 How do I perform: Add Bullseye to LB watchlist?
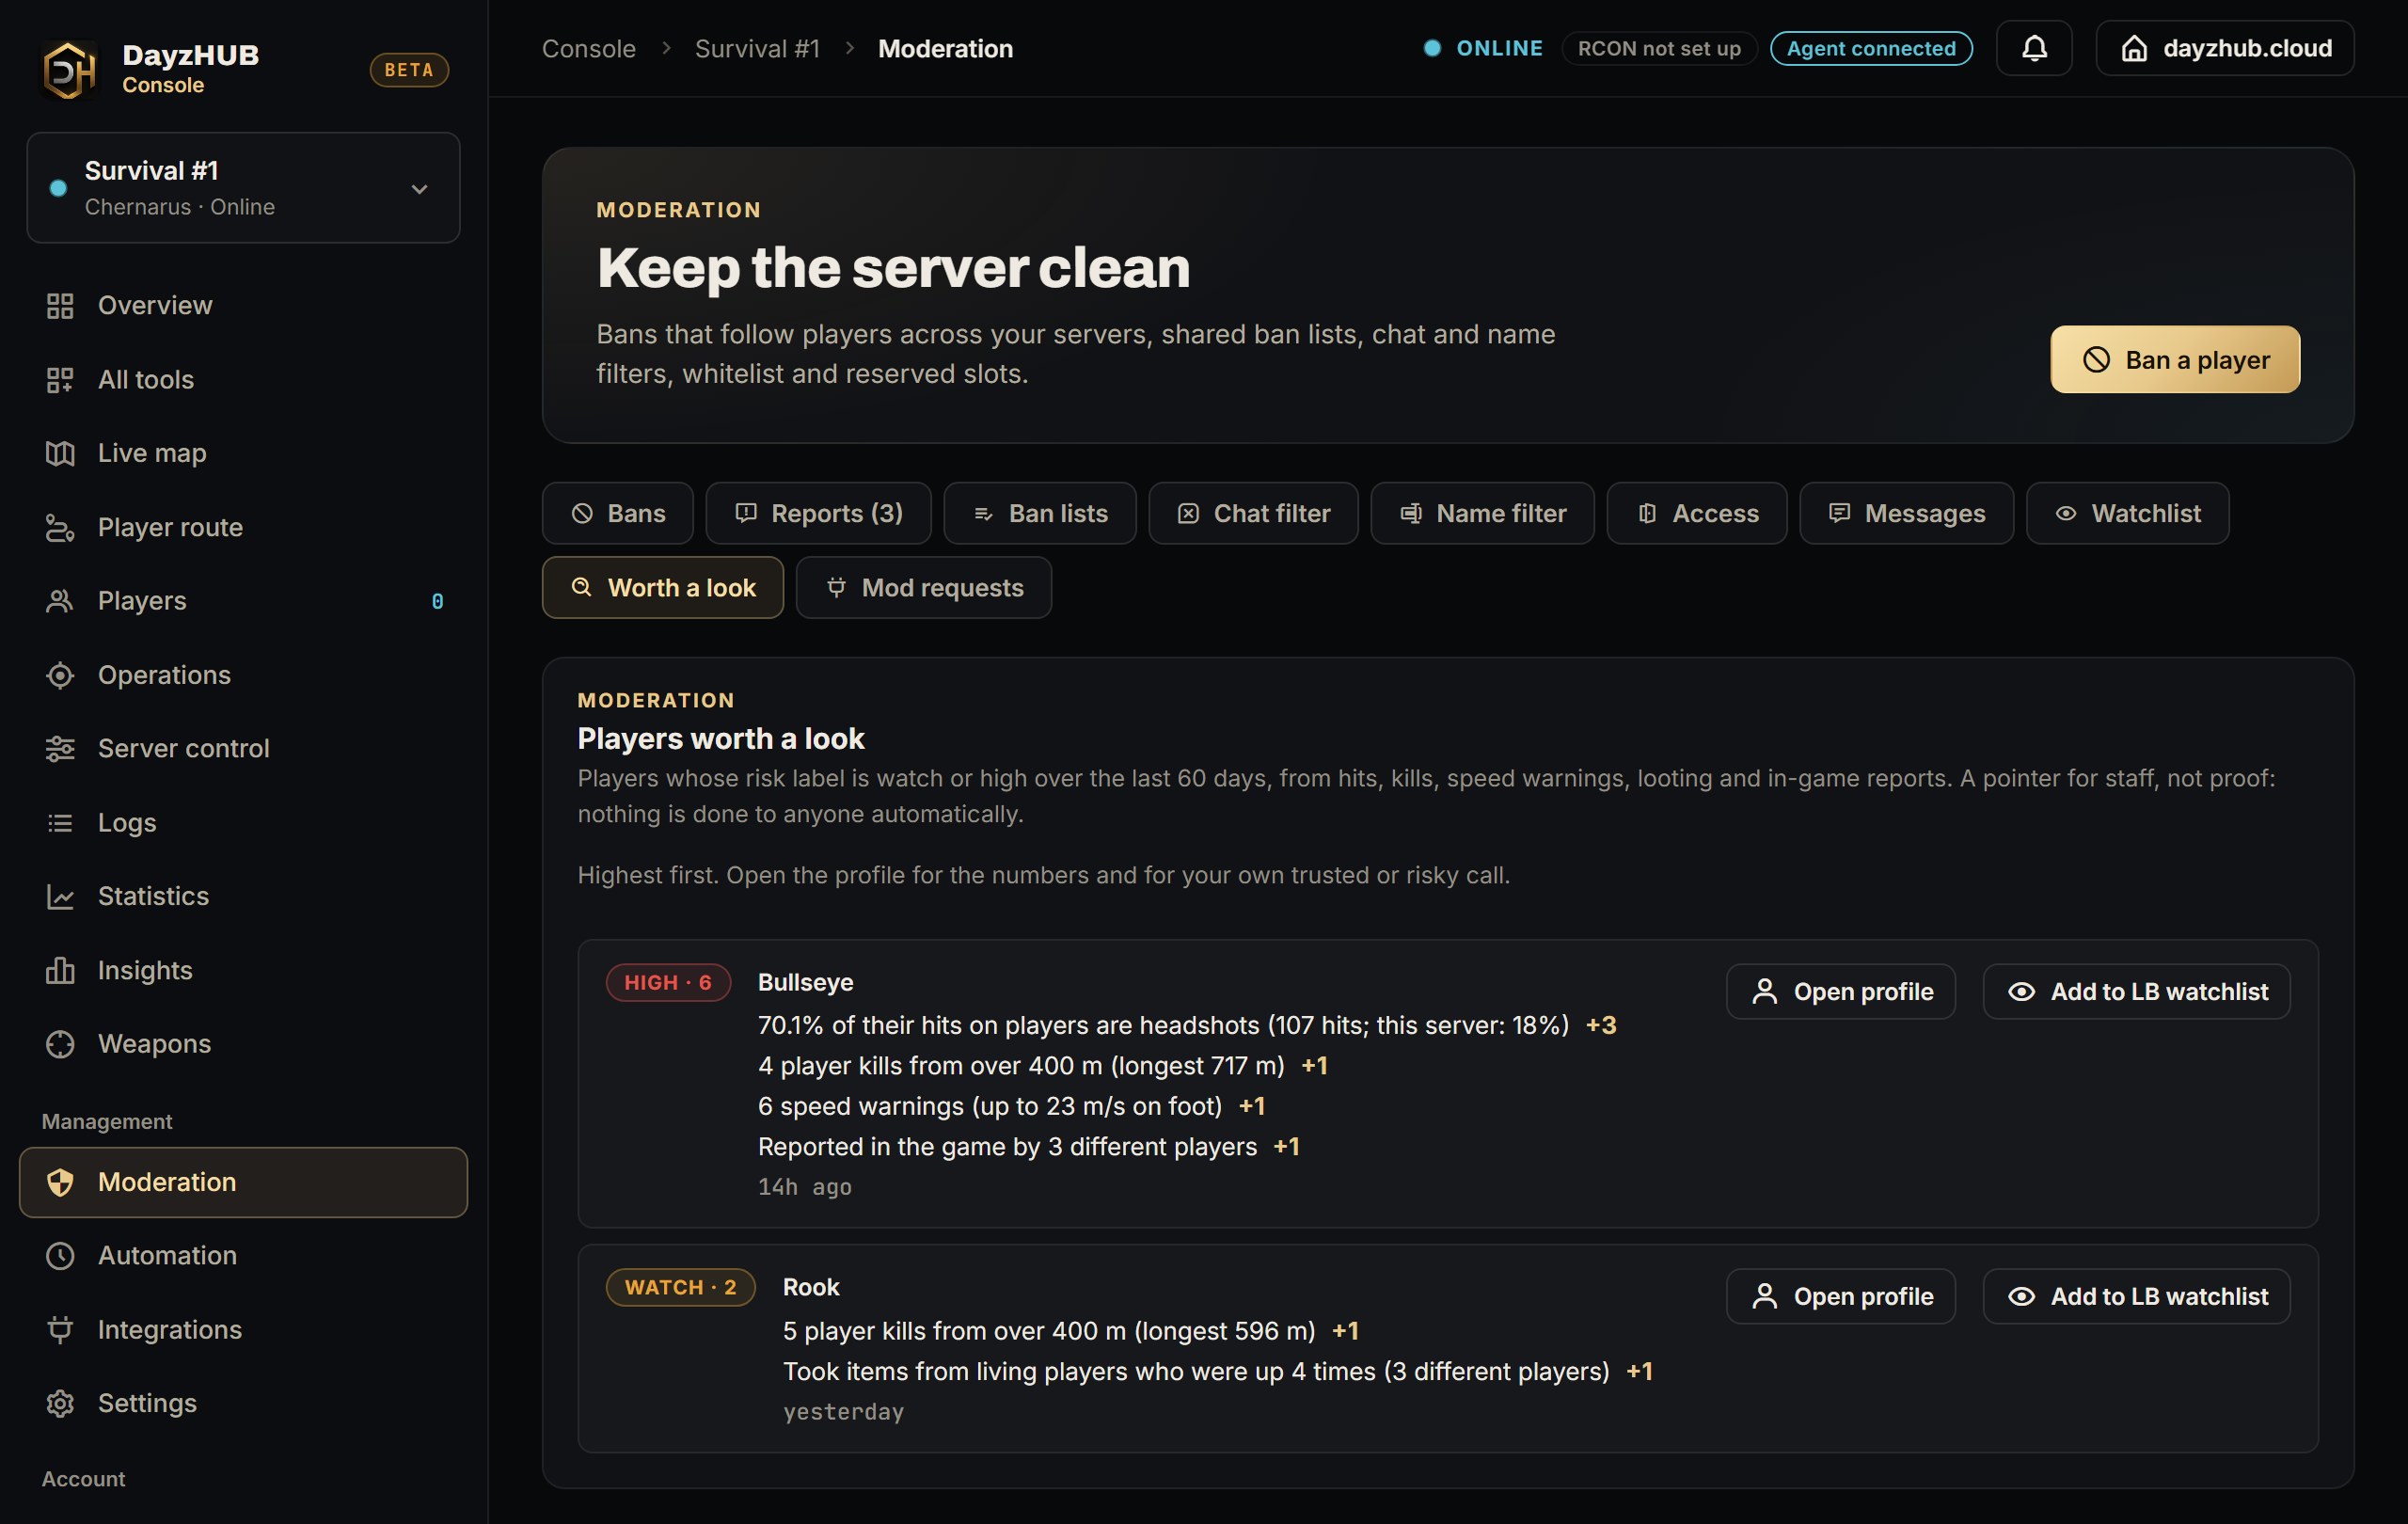2136,991
